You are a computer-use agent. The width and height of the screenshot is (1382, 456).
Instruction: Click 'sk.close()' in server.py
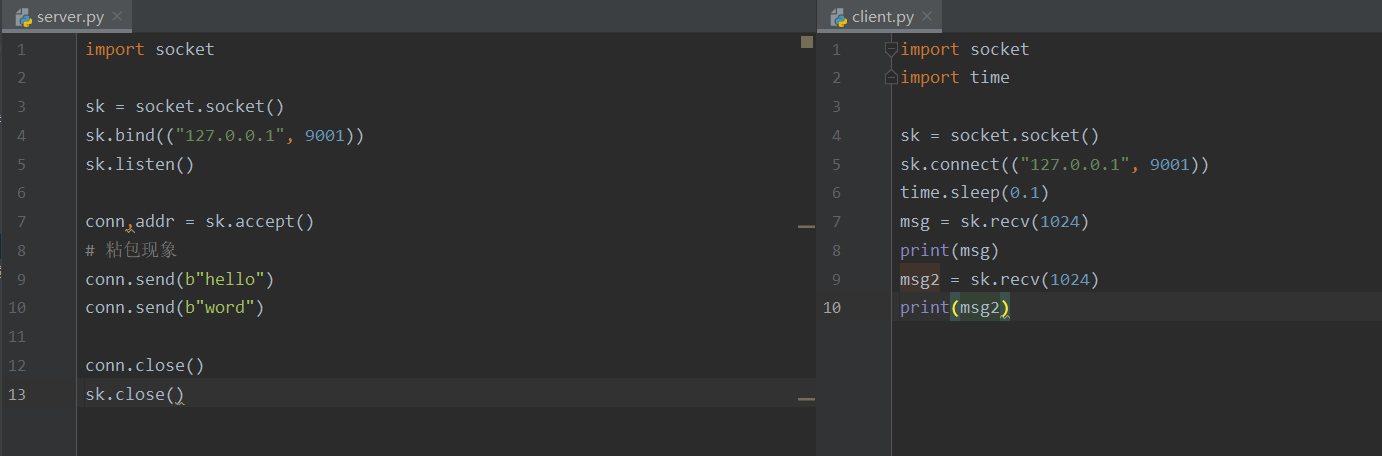click(x=135, y=394)
